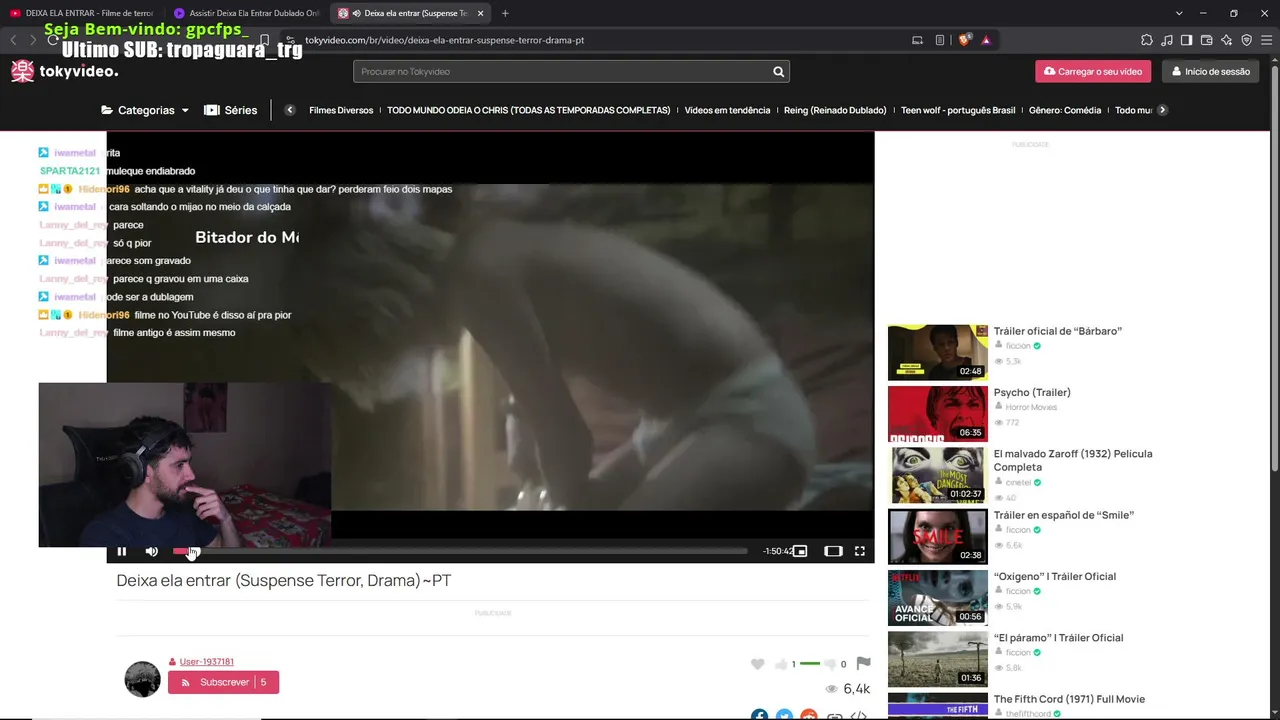The image size is (1280, 720).
Task: Report the video with the flag icon
Action: [x=864, y=664]
